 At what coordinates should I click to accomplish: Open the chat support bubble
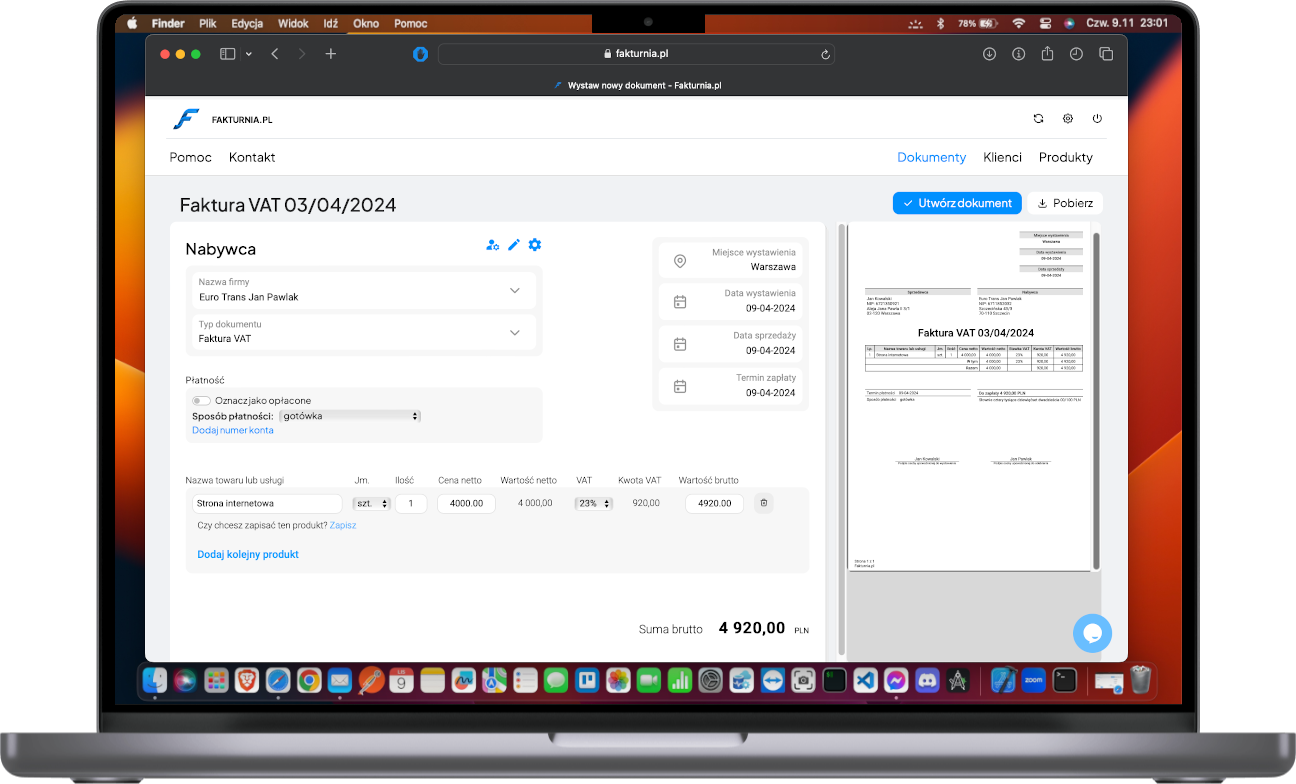click(x=1092, y=633)
